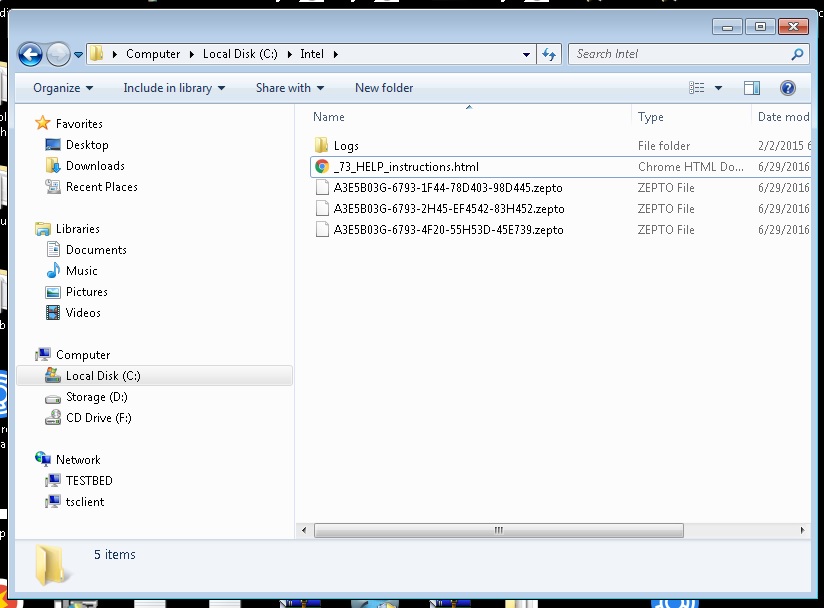Select CD Drive (F:) in navigation pane

click(x=98, y=418)
